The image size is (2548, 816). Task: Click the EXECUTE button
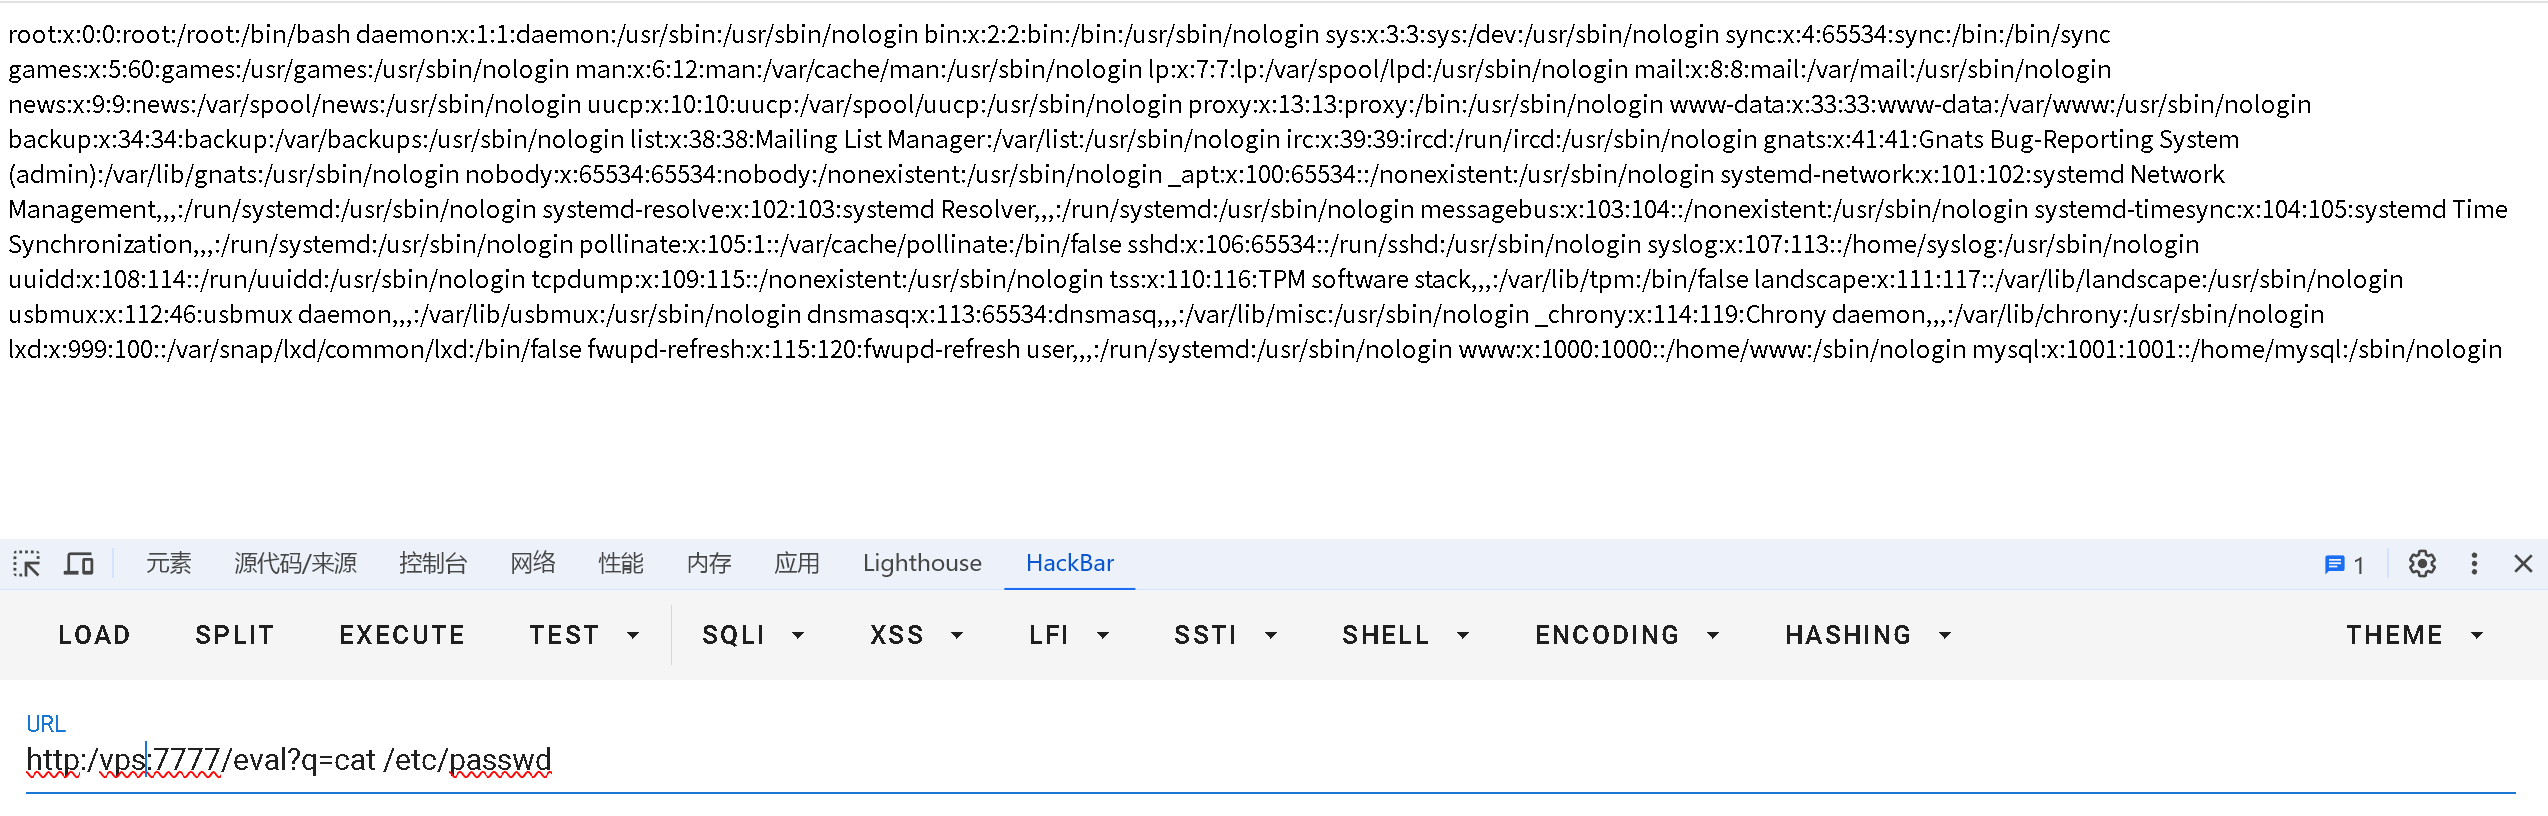(x=402, y=635)
